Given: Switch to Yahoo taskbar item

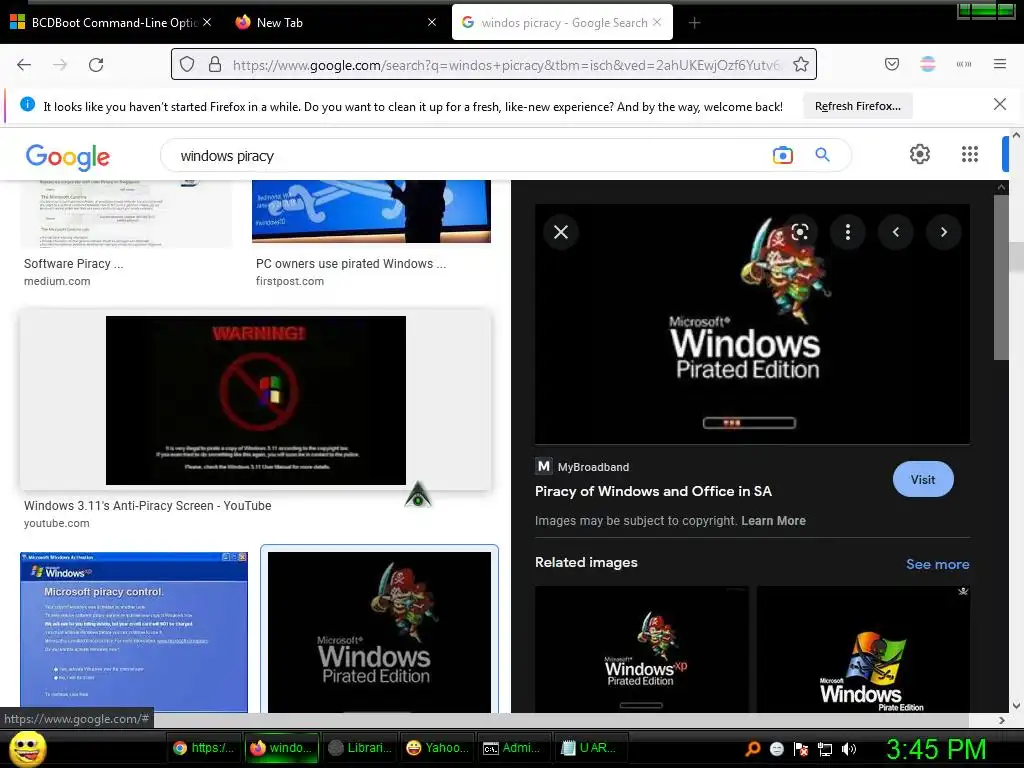Looking at the screenshot, I should [x=437, y=748].
